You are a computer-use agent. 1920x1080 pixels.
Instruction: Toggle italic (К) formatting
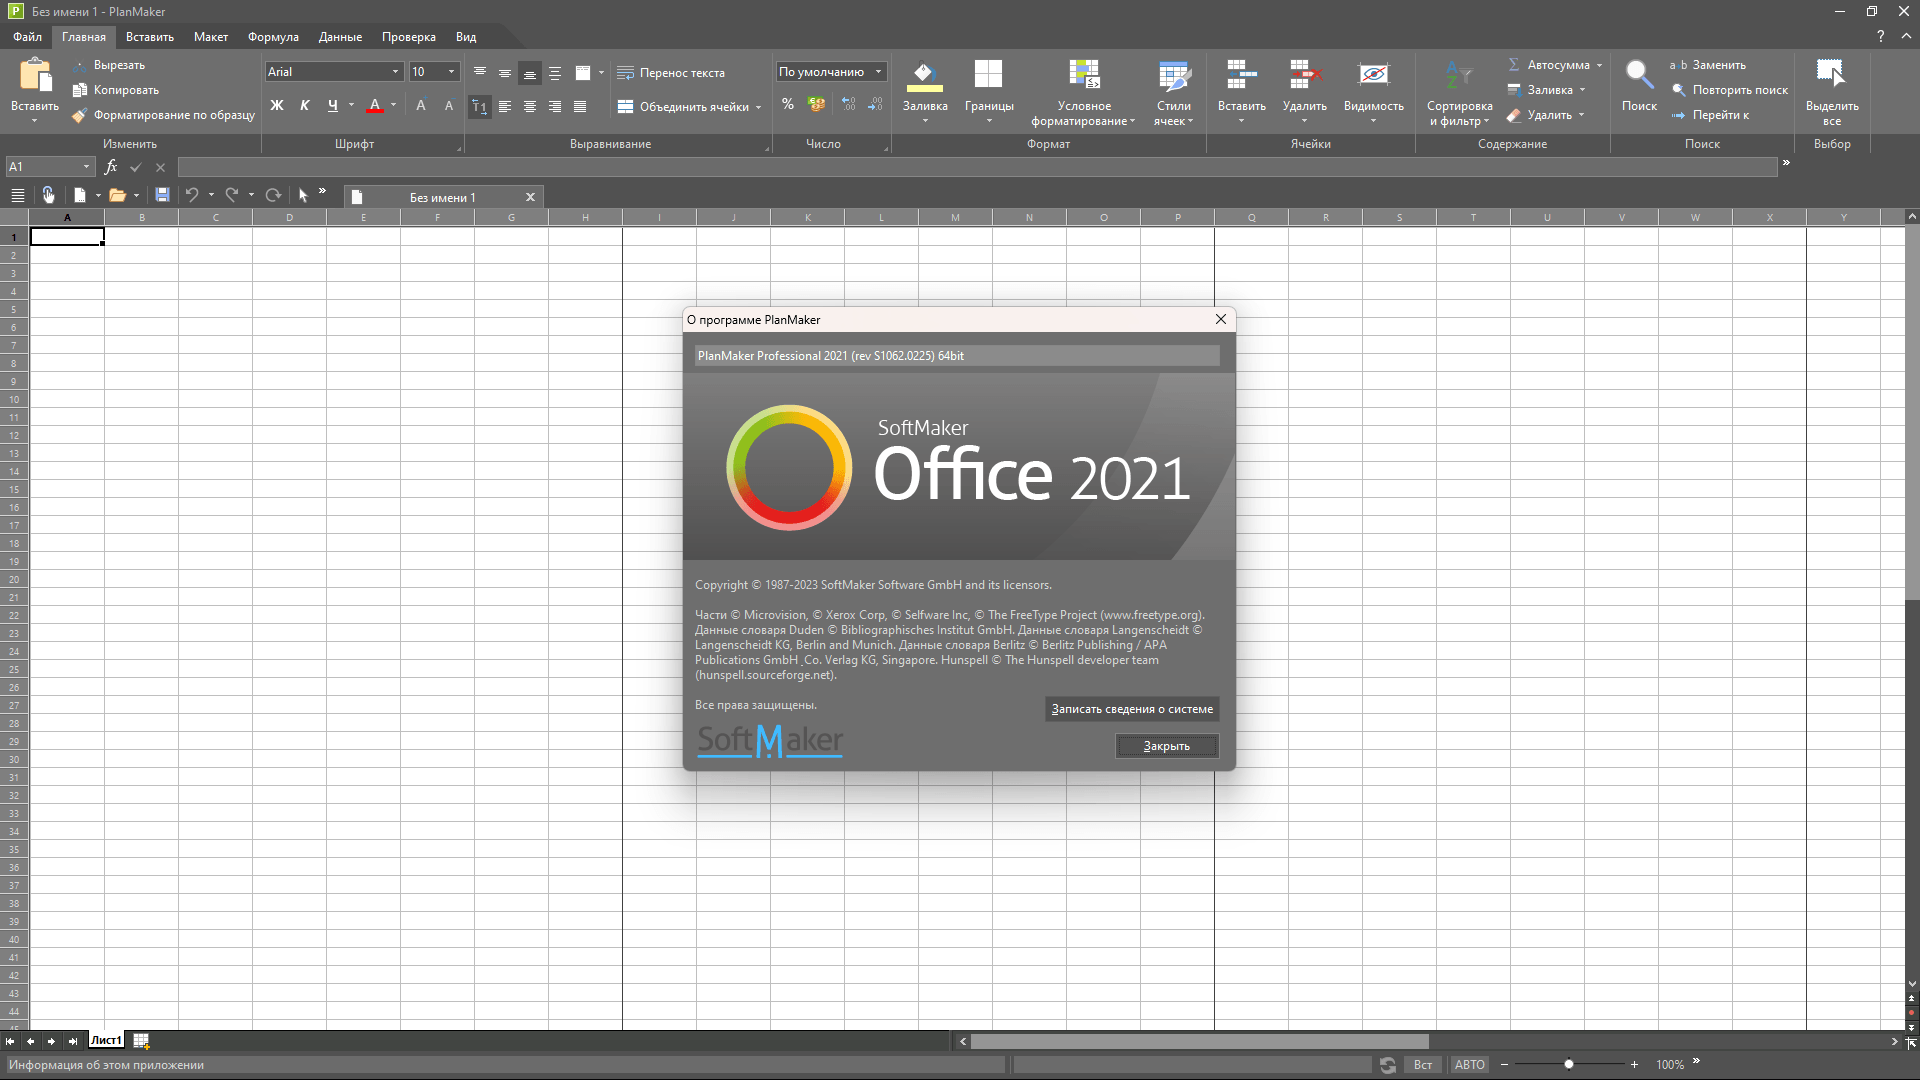coord(305,105)
